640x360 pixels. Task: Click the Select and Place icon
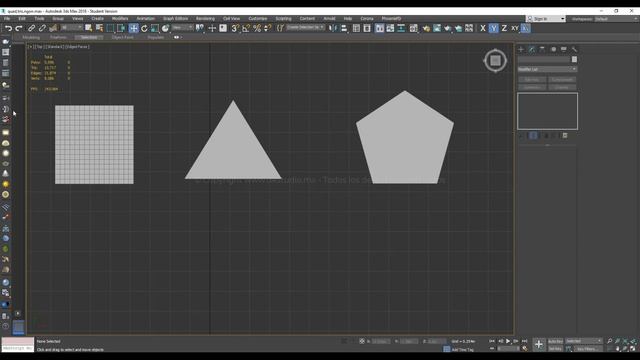coord(165,28)
